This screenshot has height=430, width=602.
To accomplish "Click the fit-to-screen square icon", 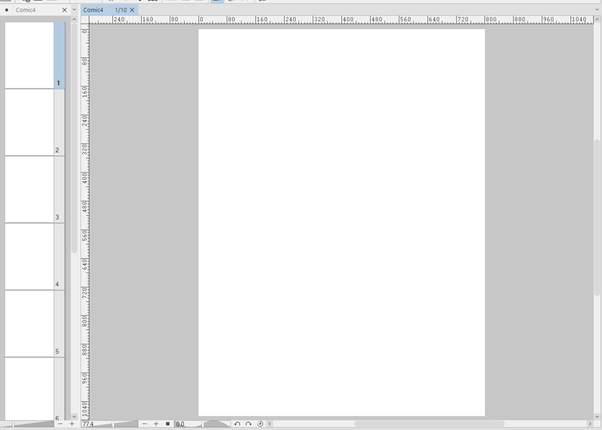I will pos(168,424).
